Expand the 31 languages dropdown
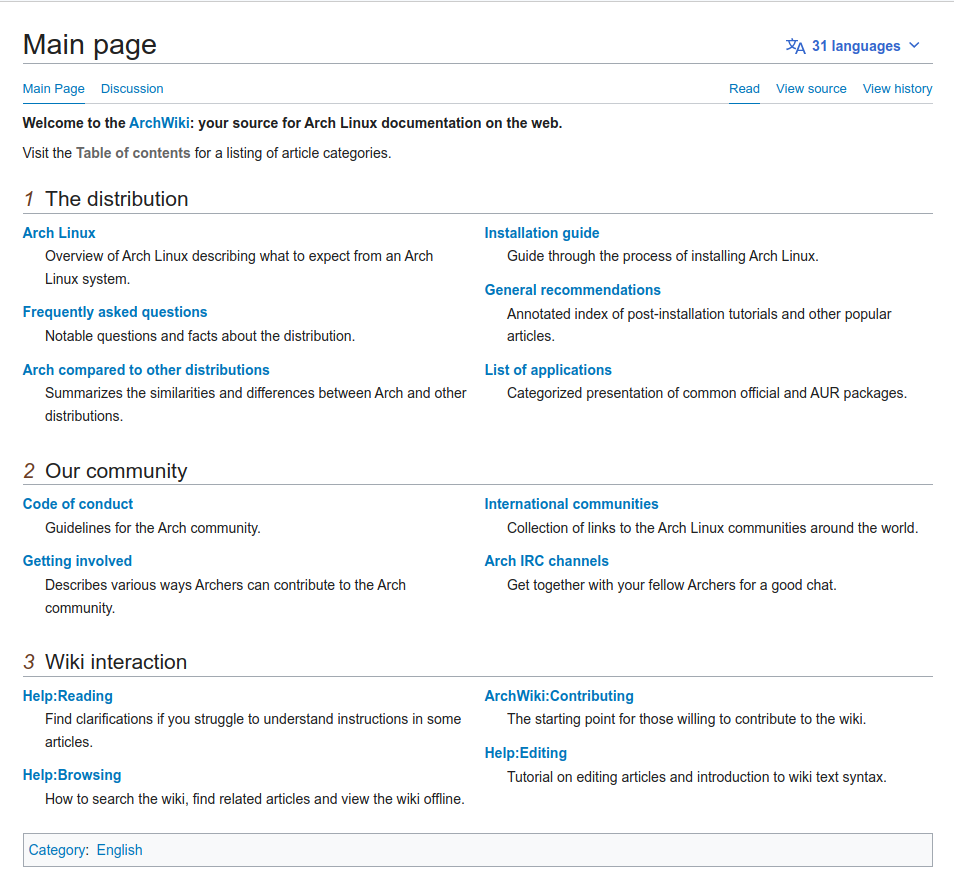954x884 pixels. coord(855,46)
